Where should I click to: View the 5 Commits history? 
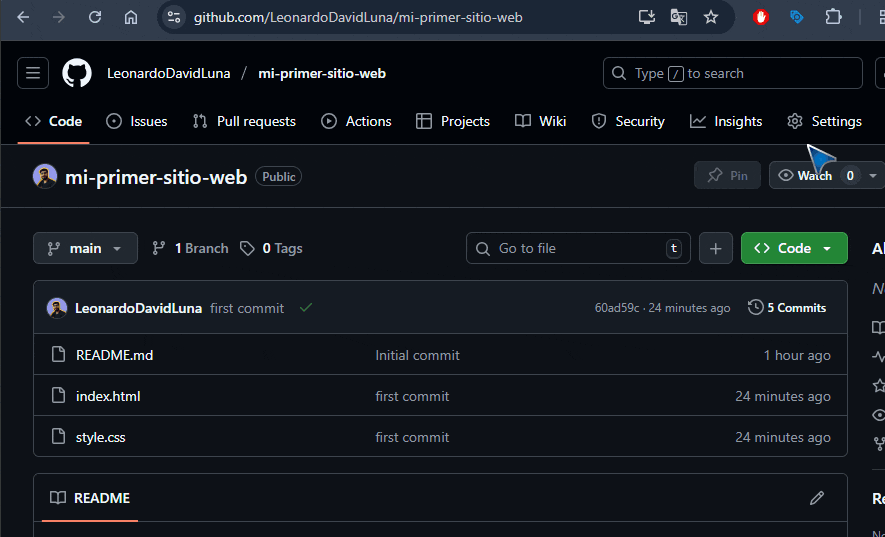coord(787,308)
